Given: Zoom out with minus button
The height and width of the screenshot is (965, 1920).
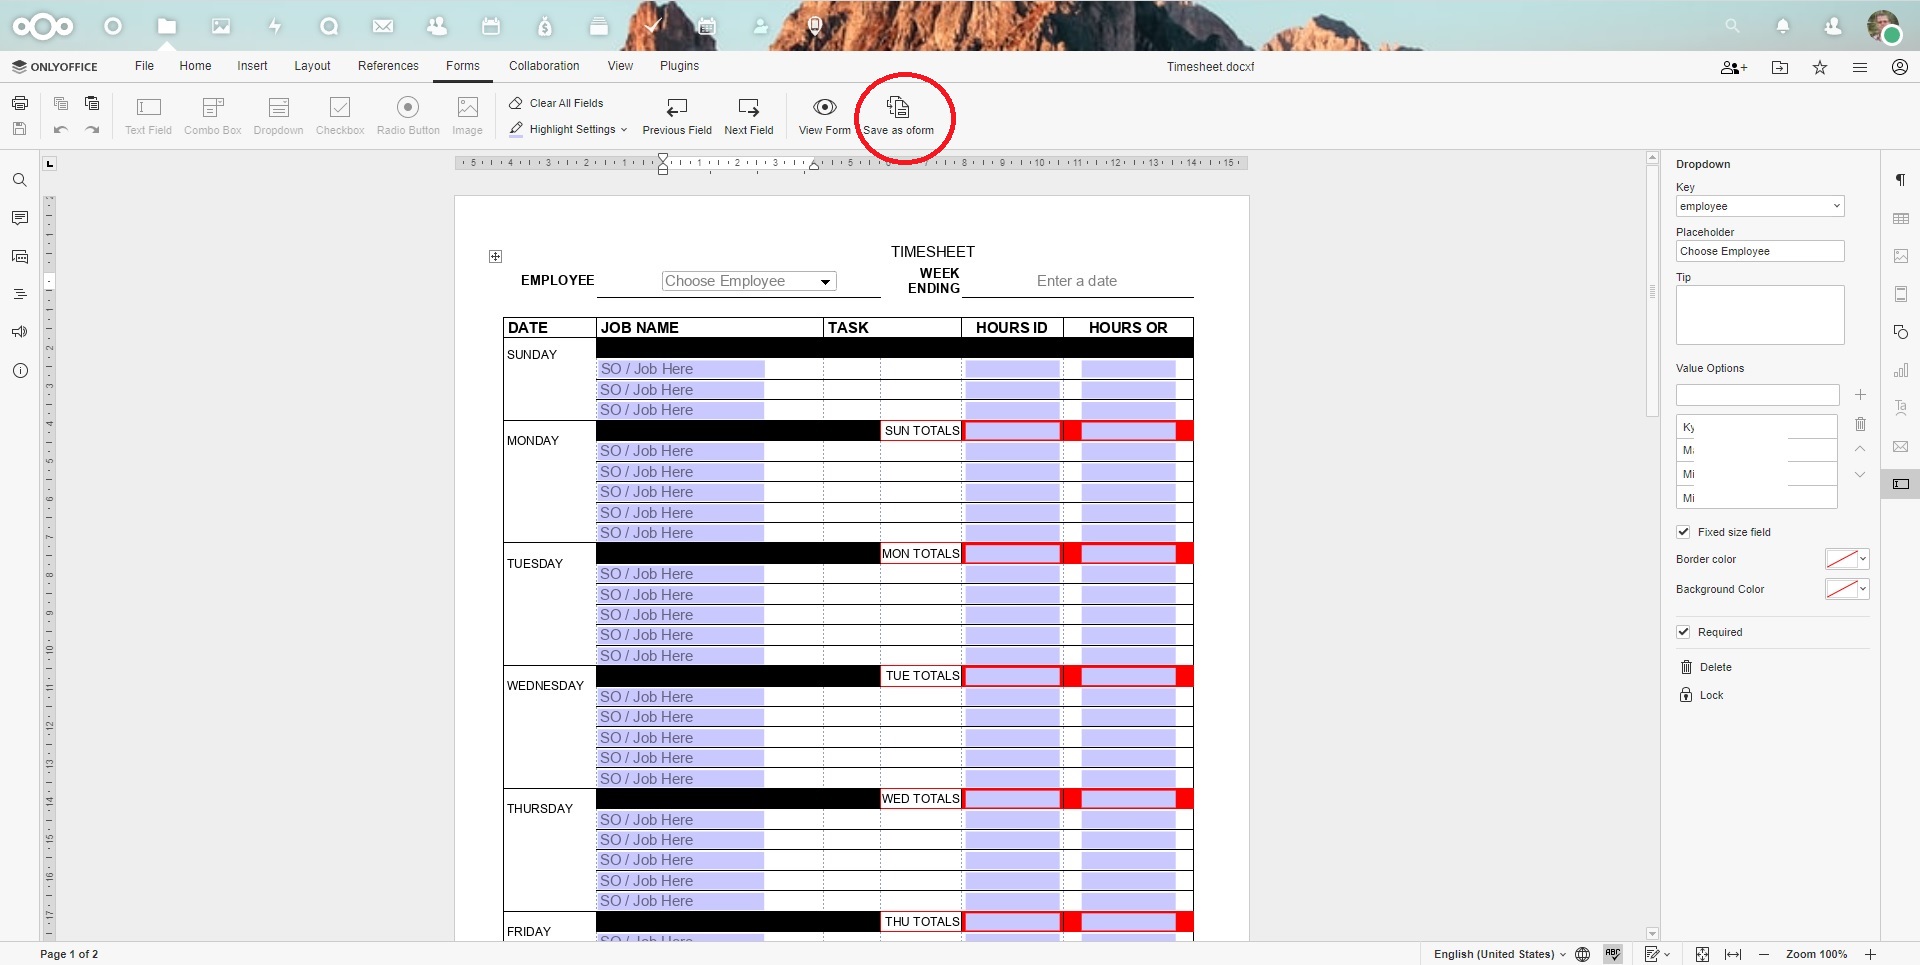Looking at the screenshot, I should (x=1764, y=954).
